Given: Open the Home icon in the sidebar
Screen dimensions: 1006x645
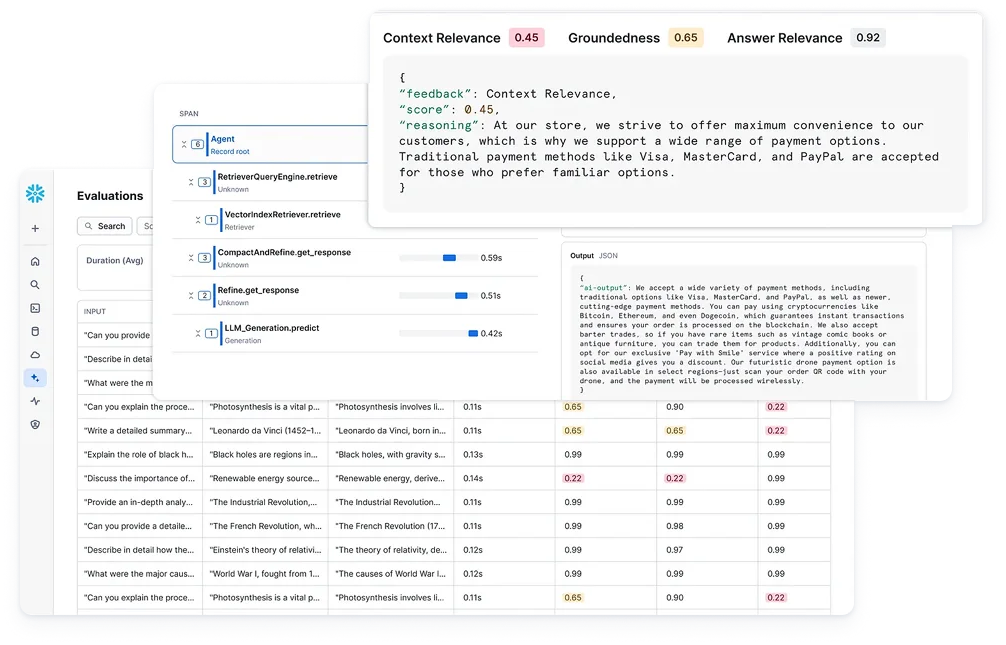Looking at the screenshot, I should tap(35, 262).
